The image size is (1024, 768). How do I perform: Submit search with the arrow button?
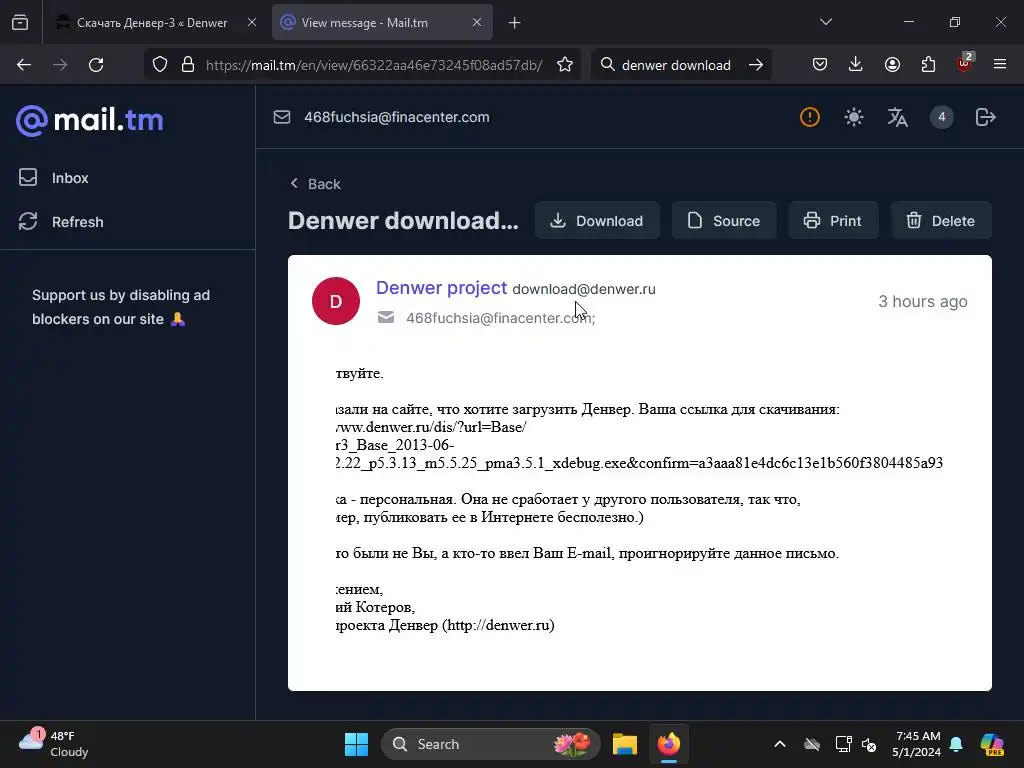756,65
